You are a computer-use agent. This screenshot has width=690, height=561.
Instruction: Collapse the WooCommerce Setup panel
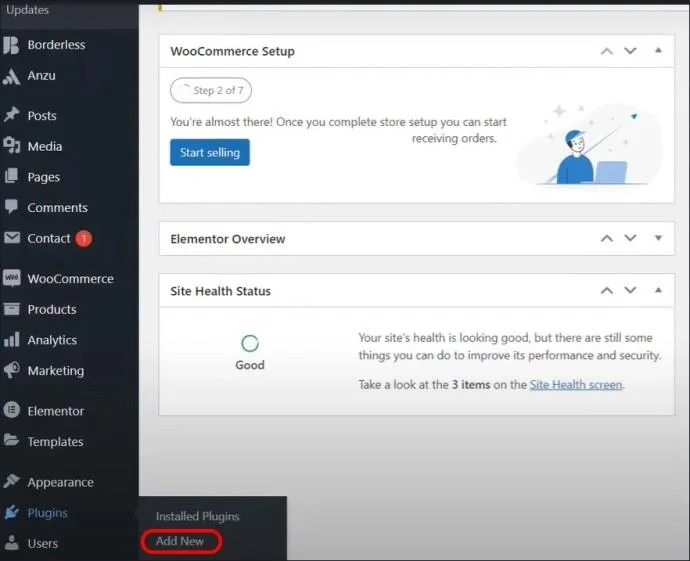[x=658, y=51]
